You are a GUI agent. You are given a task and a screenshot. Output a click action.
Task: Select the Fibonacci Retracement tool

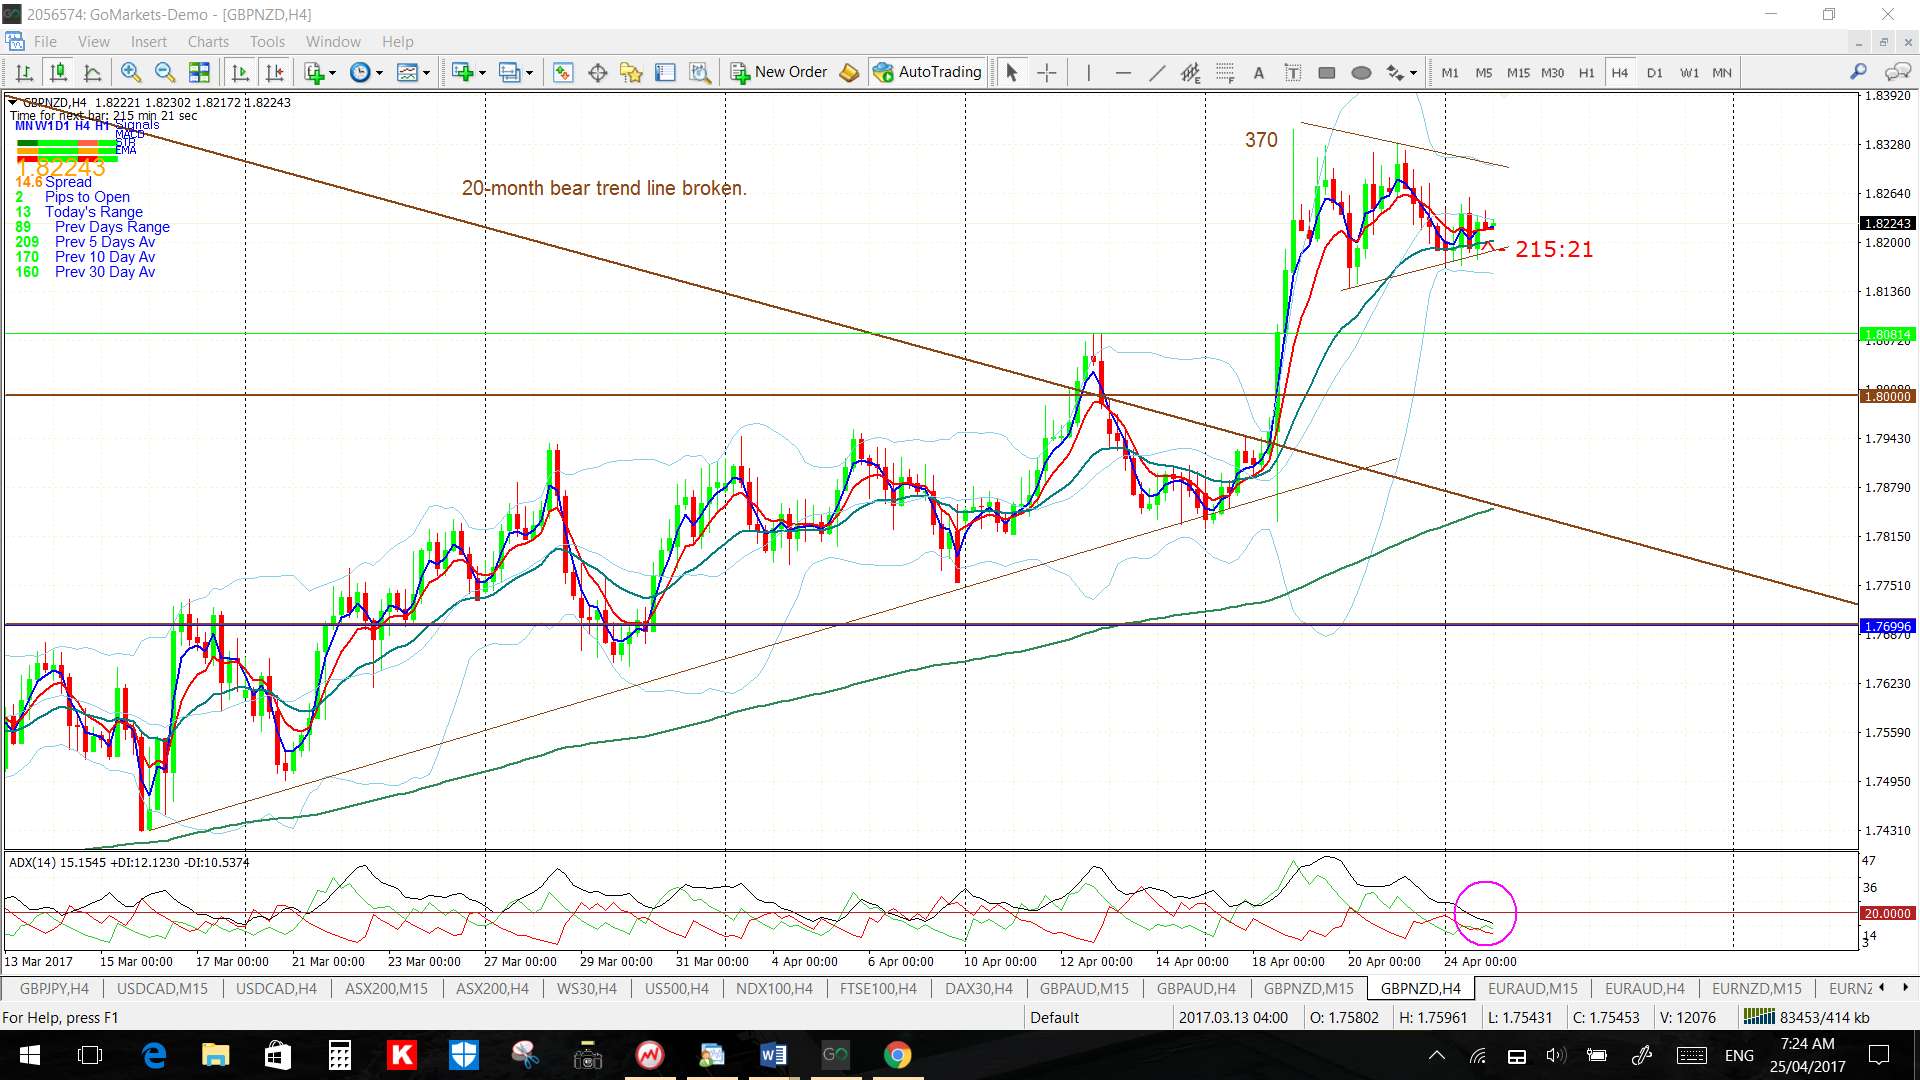[1225, 72]
